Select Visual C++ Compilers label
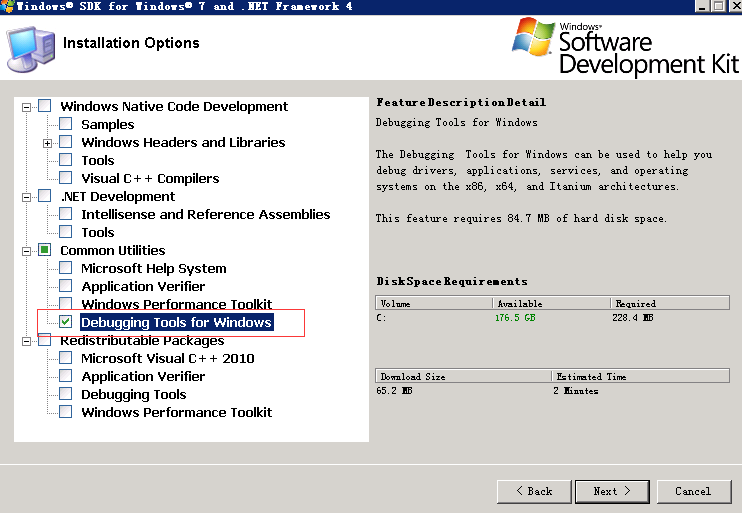Screen dimensions: 742x513 [x=150, y=178]
